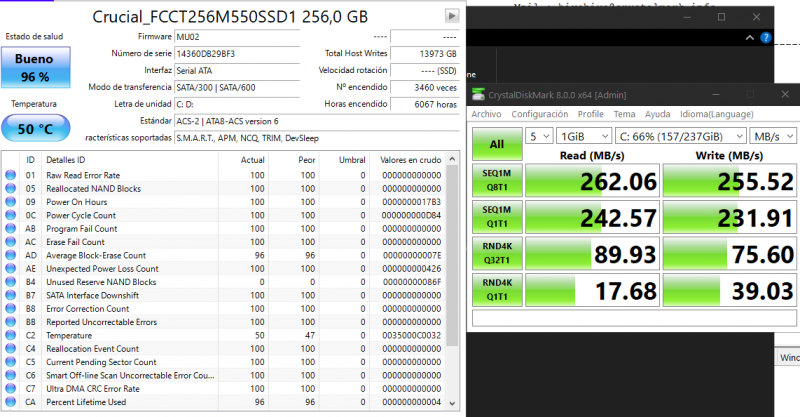800x417 pixels.
Task: Click the Bueno 96 % health status button
Action: click(35, 67)
